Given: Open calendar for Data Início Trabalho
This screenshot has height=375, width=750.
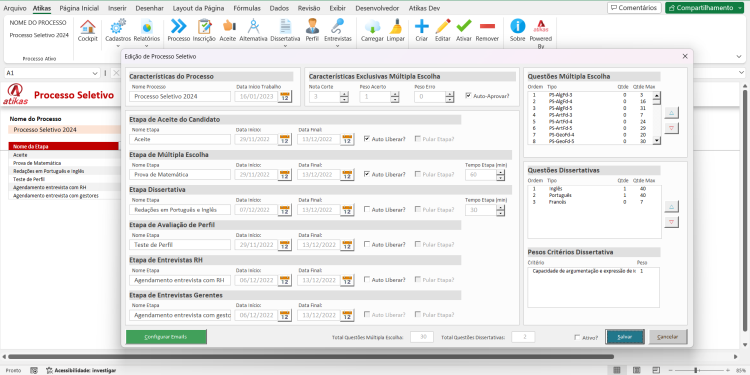Looking at the screenshot, I should [285, 97].
